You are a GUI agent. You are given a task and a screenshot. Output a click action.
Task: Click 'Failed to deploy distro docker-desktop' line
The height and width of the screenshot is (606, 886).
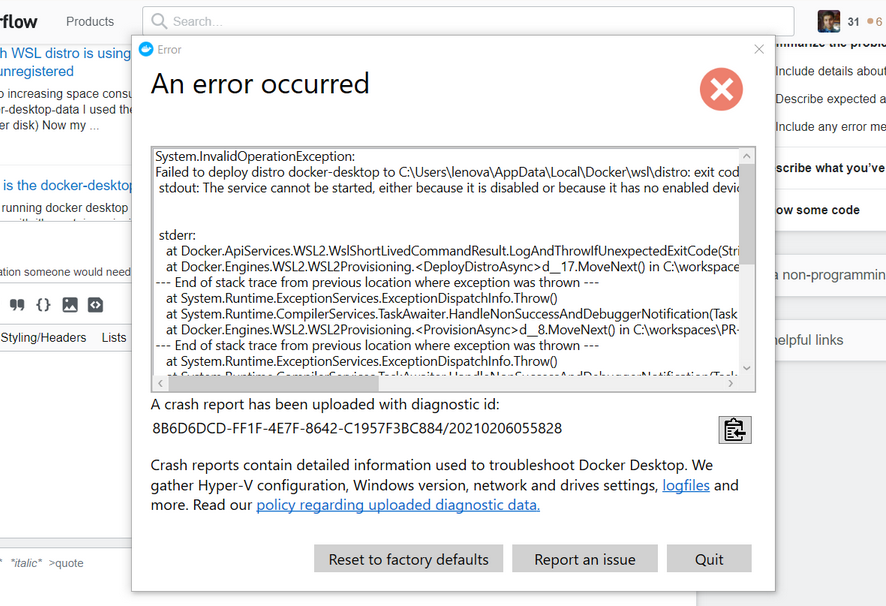click(447, 172)
